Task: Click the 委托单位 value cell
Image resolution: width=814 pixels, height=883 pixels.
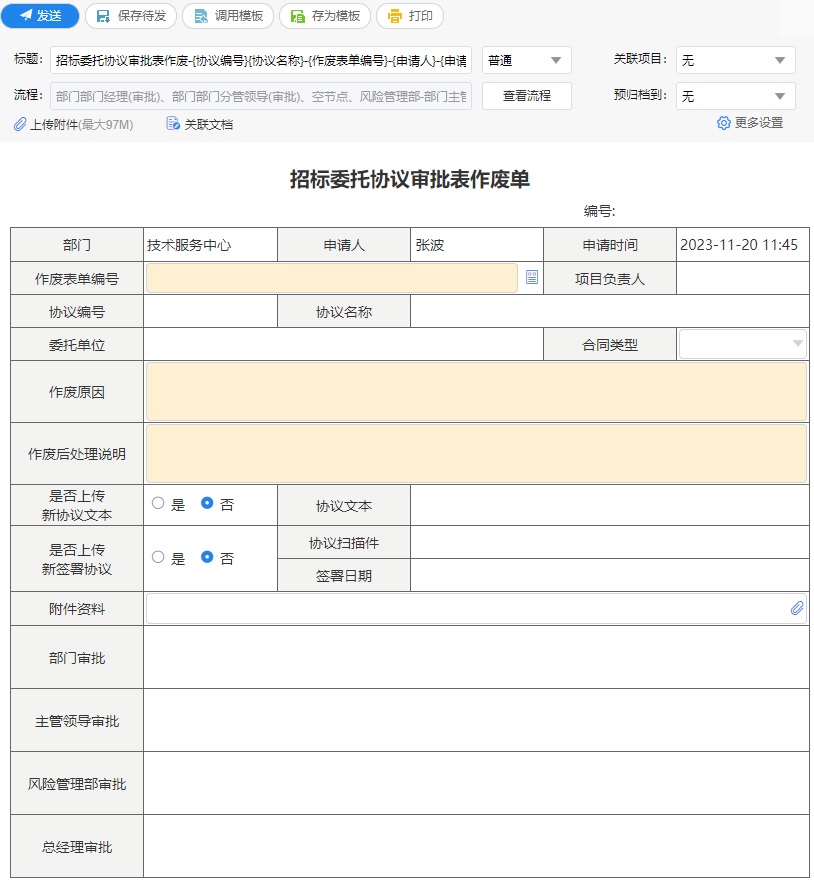Action: coord(344,345)
